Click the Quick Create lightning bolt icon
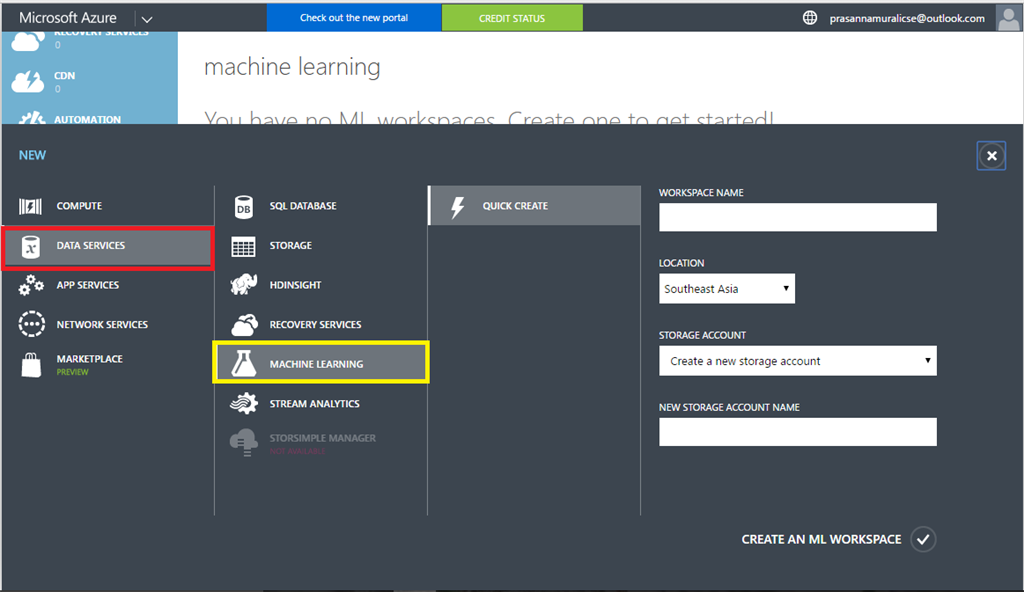The width and height of the screenshot is (1024, 592). pos(457,206)
